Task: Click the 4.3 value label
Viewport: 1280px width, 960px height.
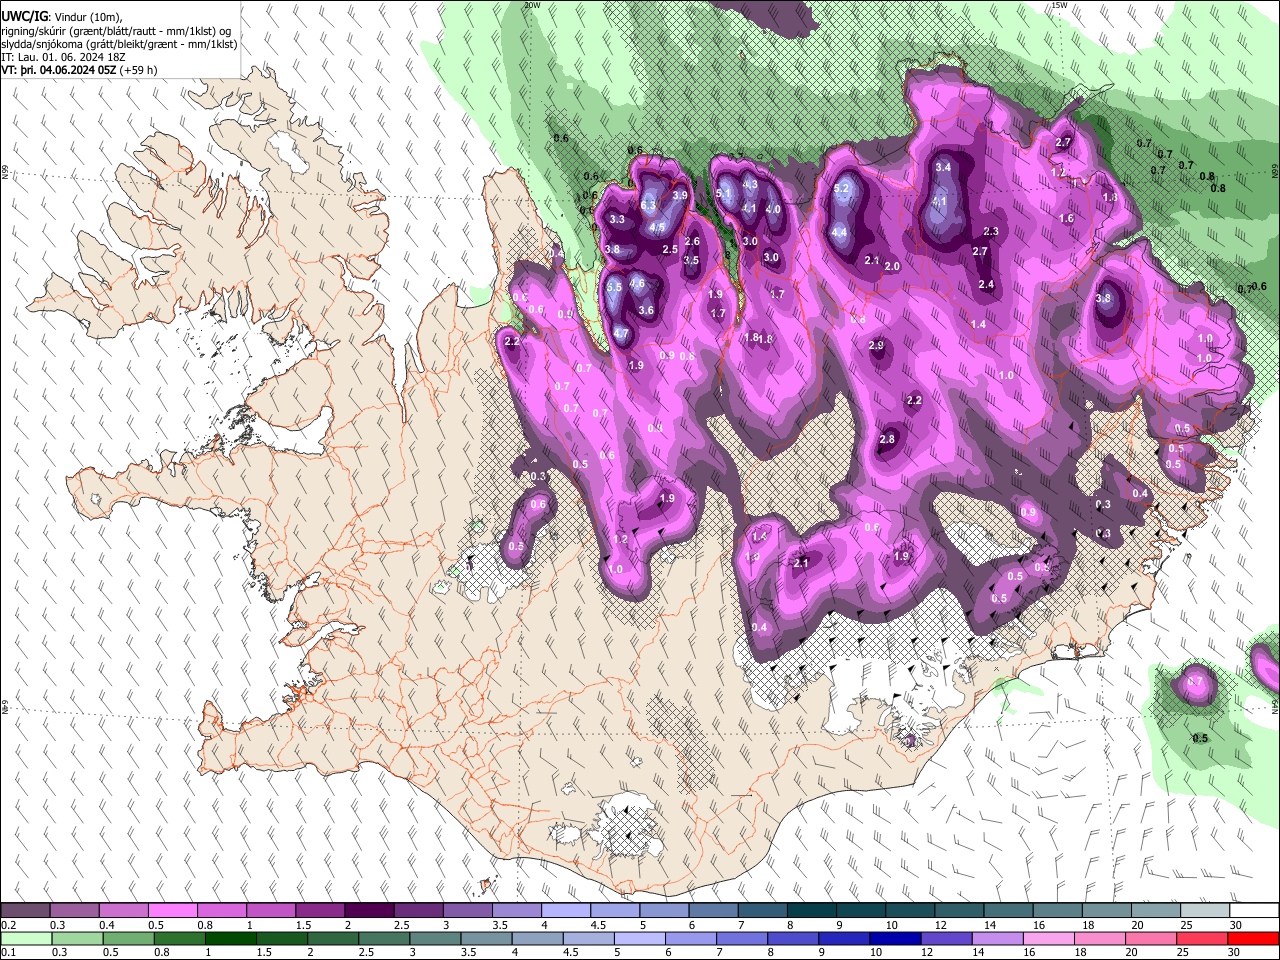Action: (750, 184)
